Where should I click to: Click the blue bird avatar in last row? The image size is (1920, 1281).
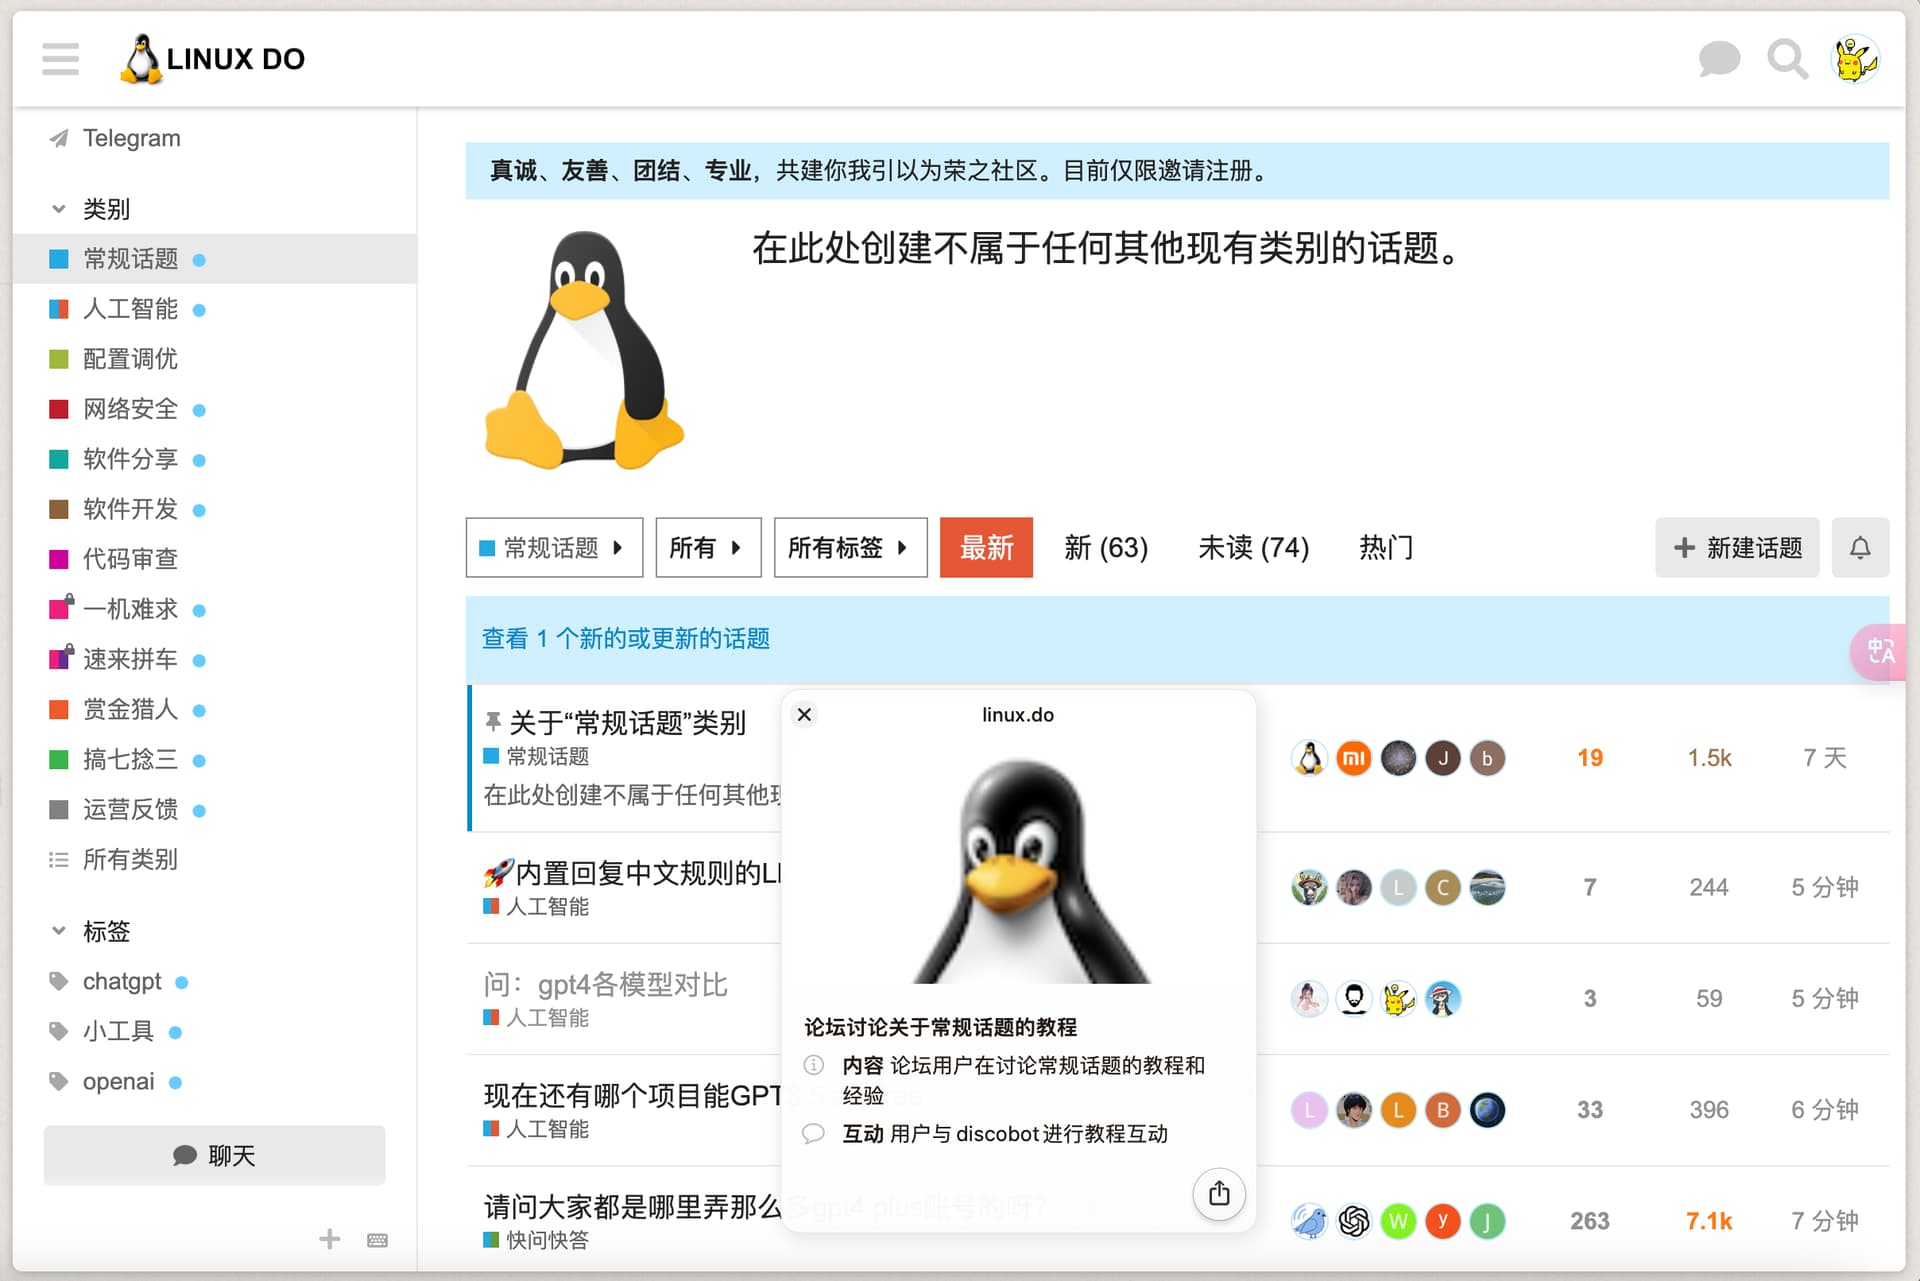tap(1309, 1221)
